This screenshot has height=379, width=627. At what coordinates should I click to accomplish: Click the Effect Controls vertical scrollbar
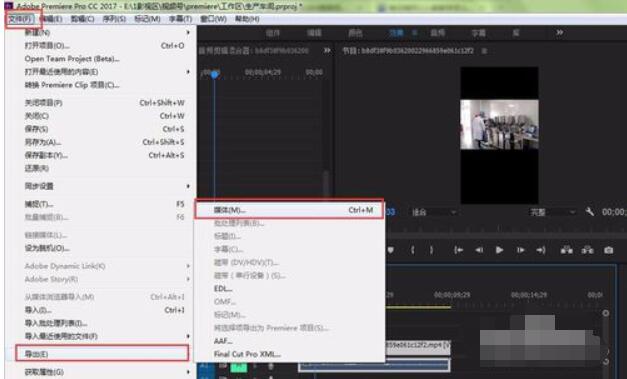[x=326, y=184]
